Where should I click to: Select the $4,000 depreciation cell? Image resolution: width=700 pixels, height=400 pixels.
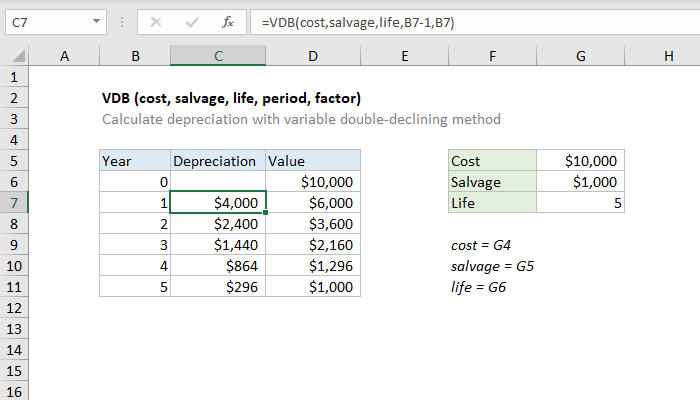pos(218,203)
